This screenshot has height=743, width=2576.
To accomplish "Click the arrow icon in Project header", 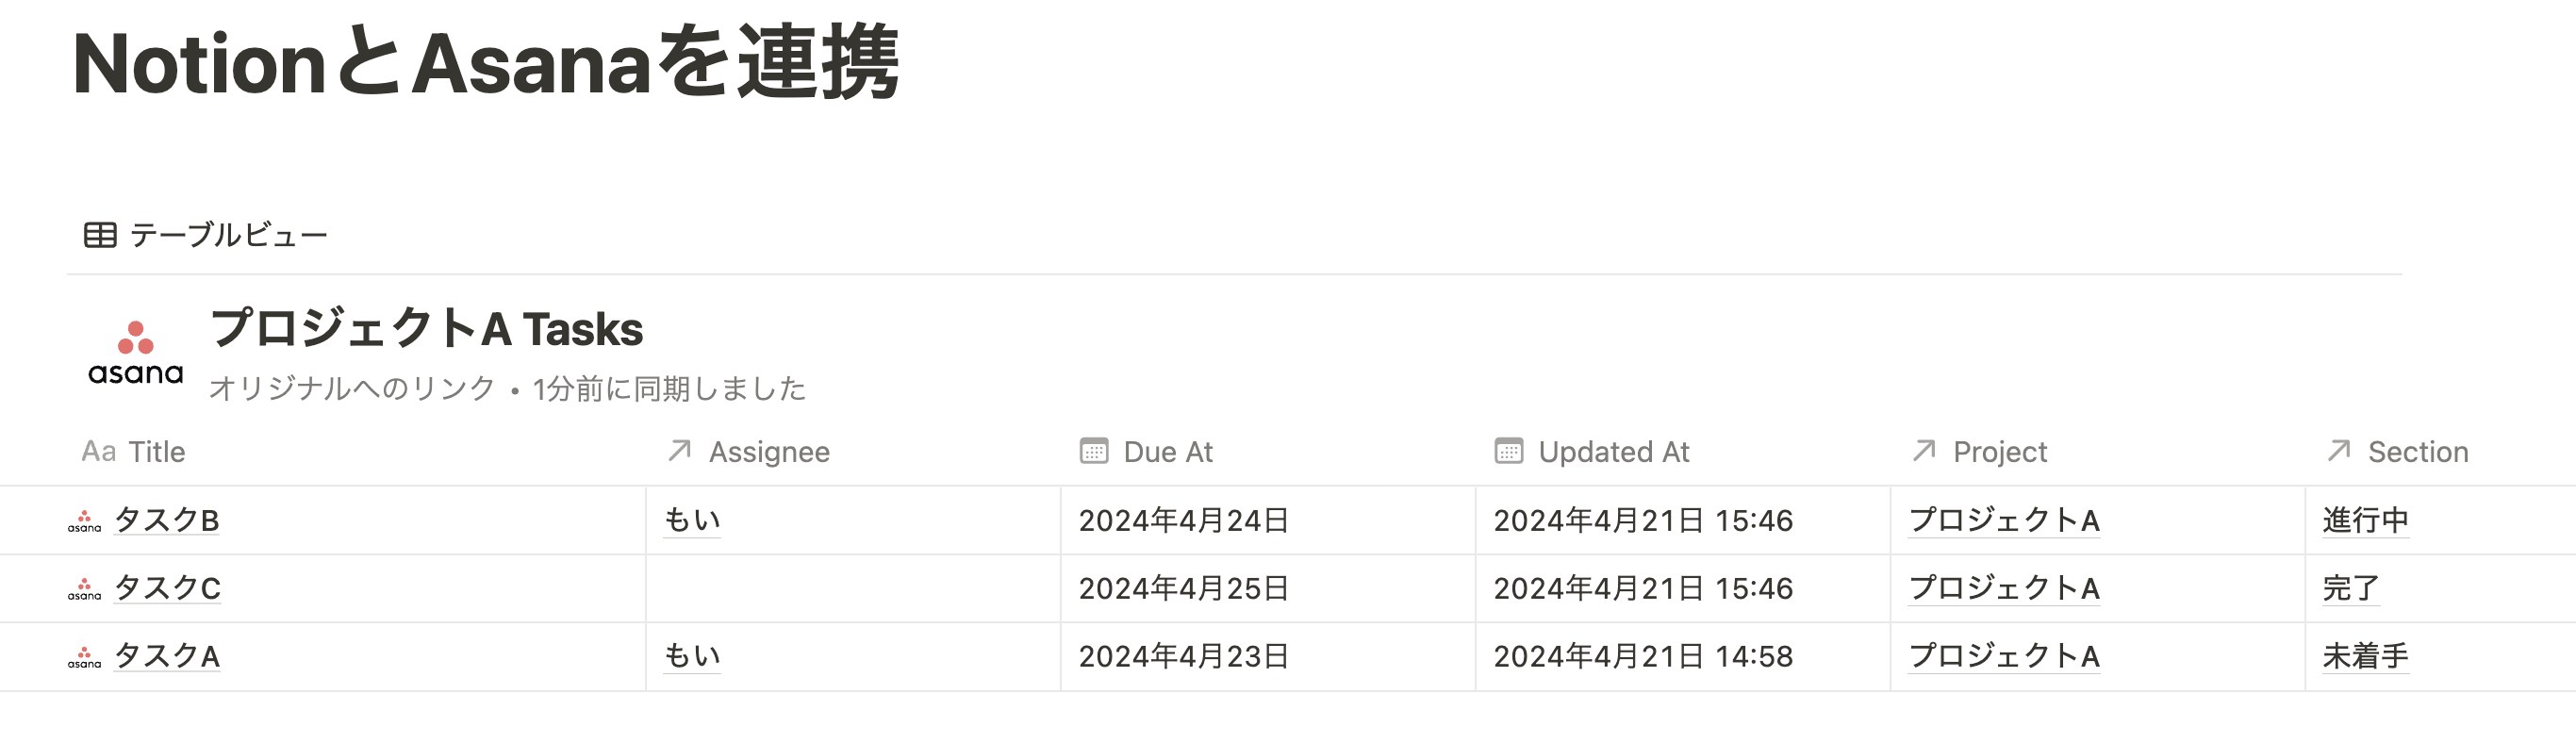I will point(1924,451).
